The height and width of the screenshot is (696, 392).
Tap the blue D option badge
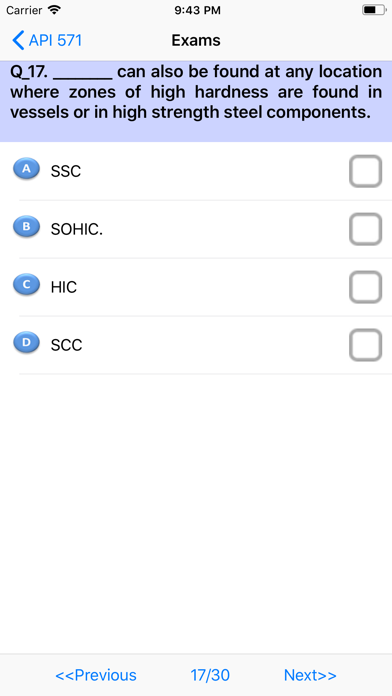[26, 343]
